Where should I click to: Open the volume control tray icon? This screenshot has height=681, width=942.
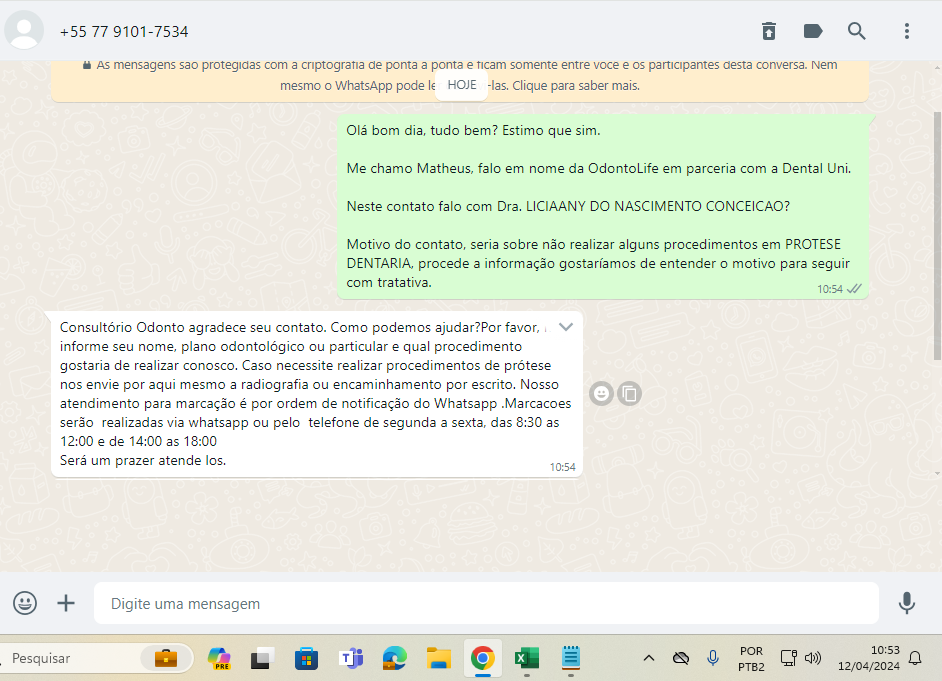tap(813, 658)
